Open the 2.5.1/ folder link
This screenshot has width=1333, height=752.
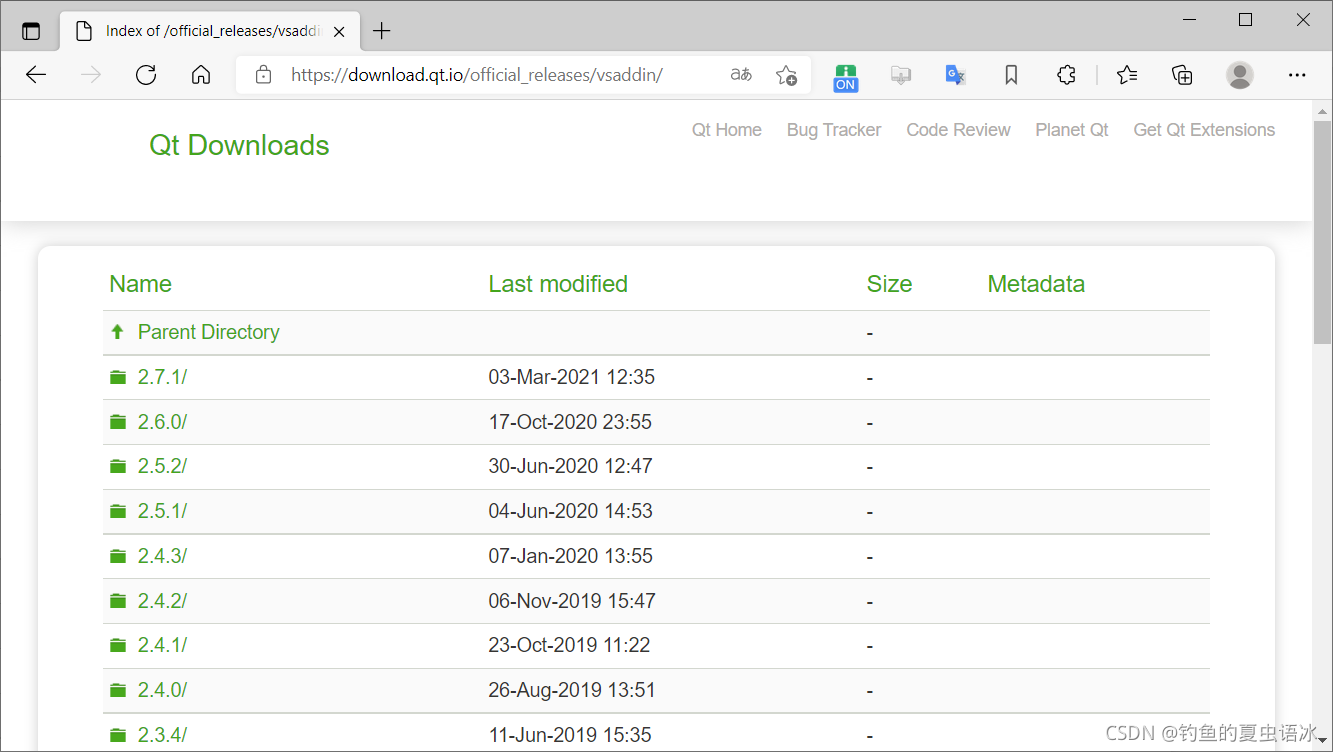tap(162, 511)
